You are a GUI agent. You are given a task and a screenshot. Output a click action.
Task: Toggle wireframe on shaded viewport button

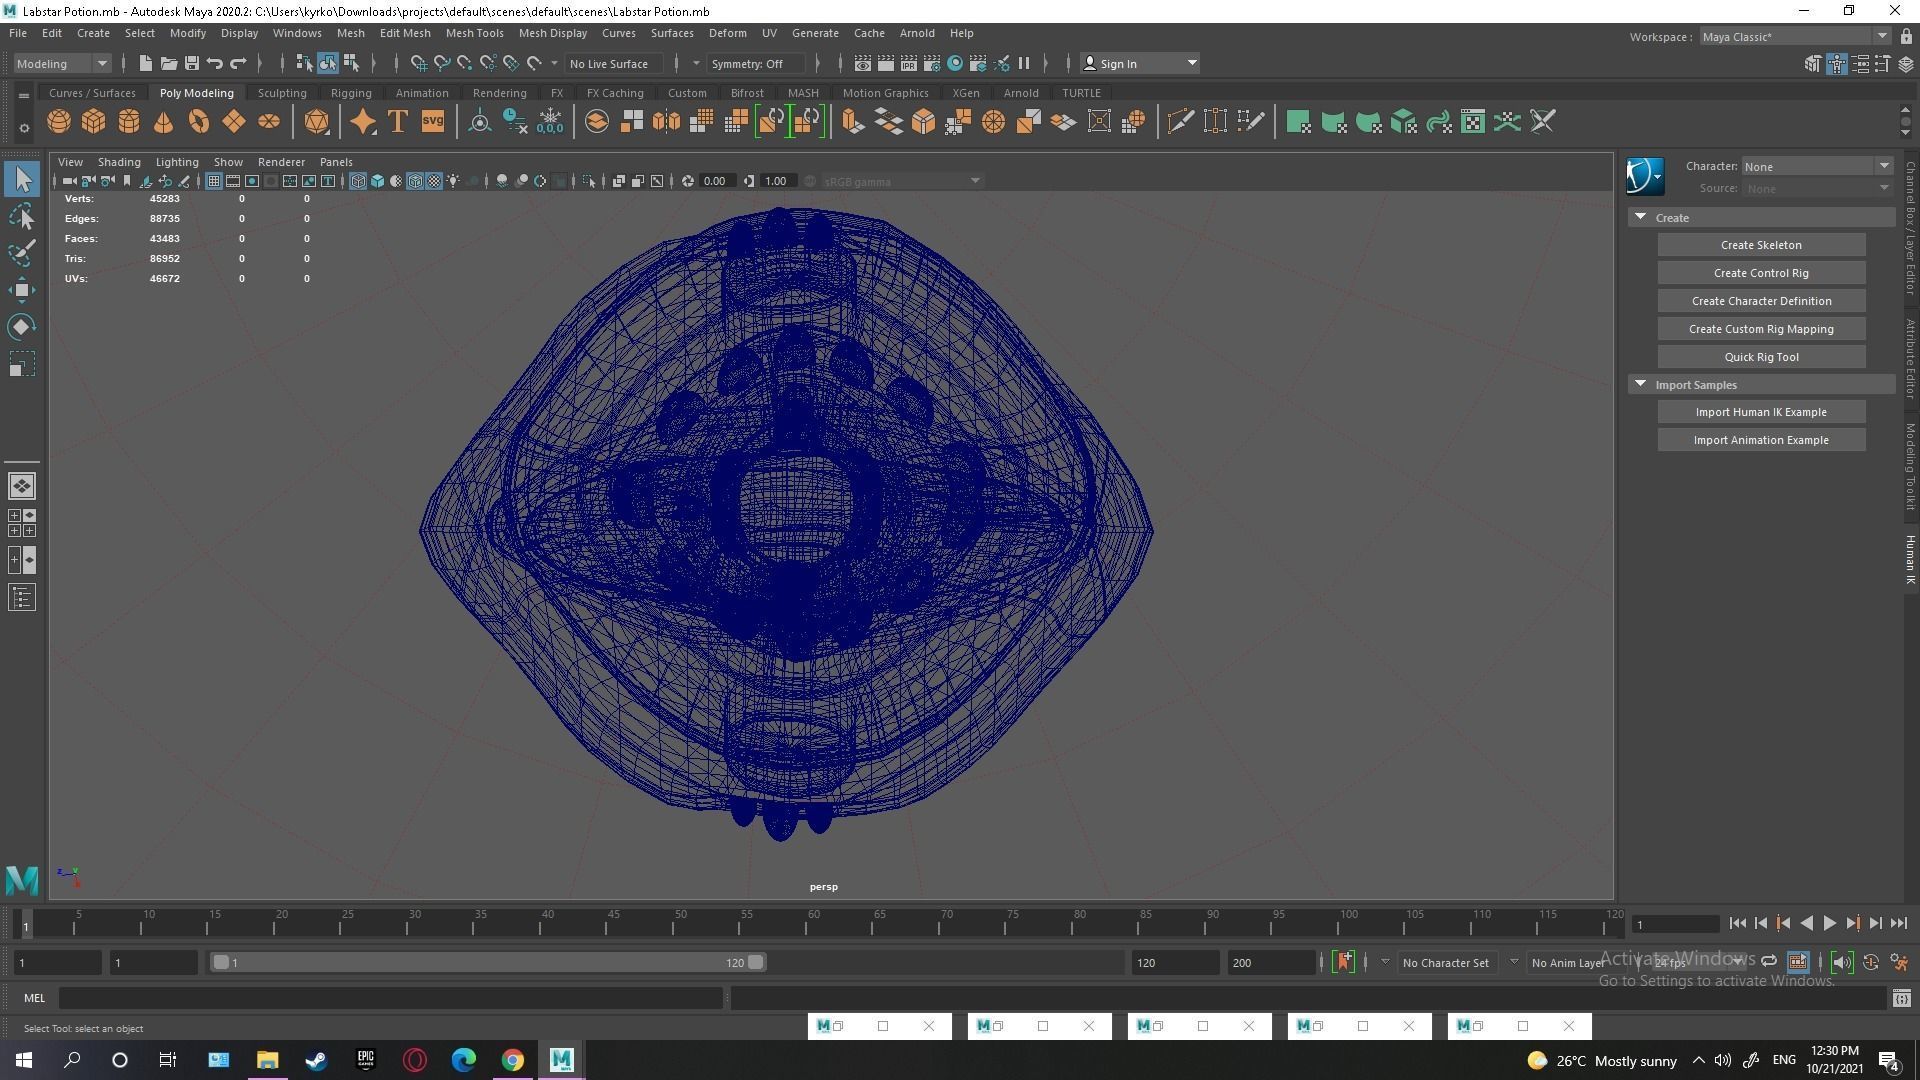(415, 181)
